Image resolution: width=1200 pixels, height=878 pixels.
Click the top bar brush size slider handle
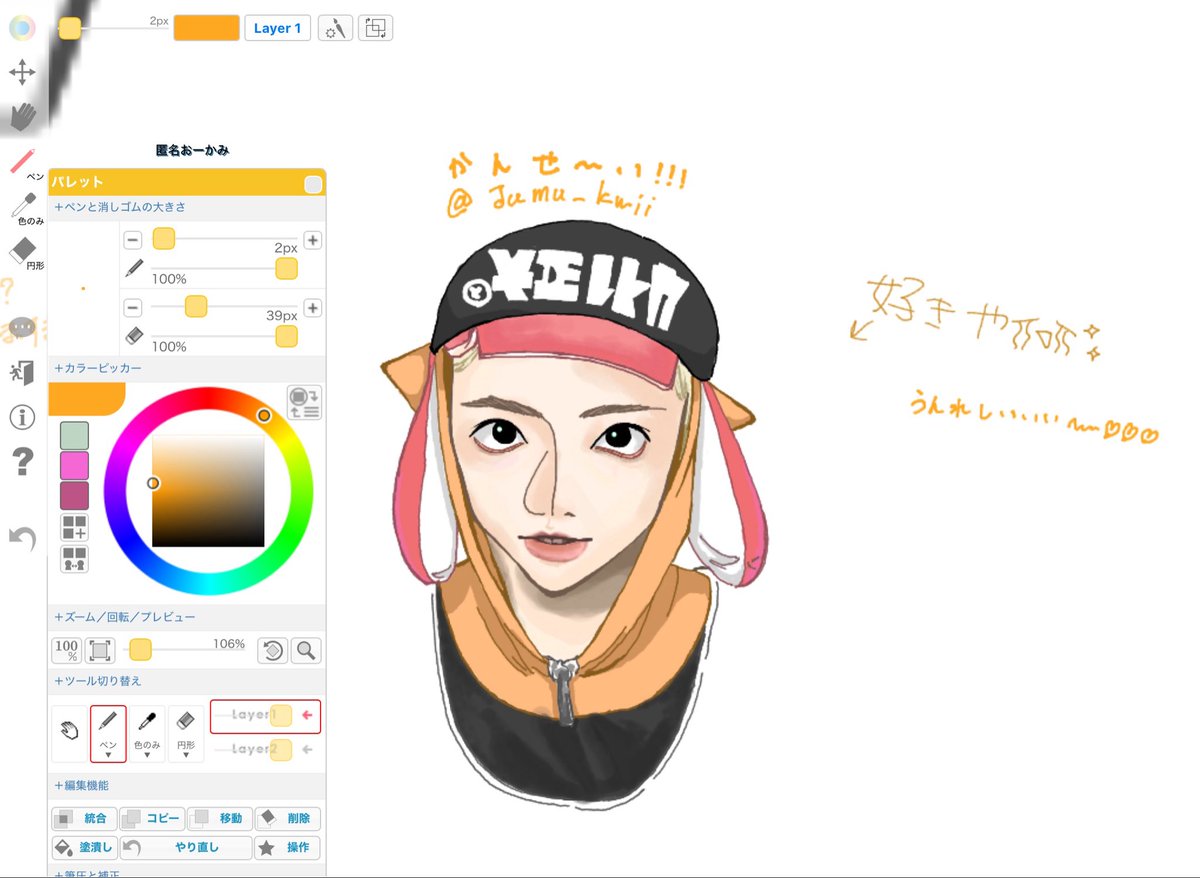point(69,28)
